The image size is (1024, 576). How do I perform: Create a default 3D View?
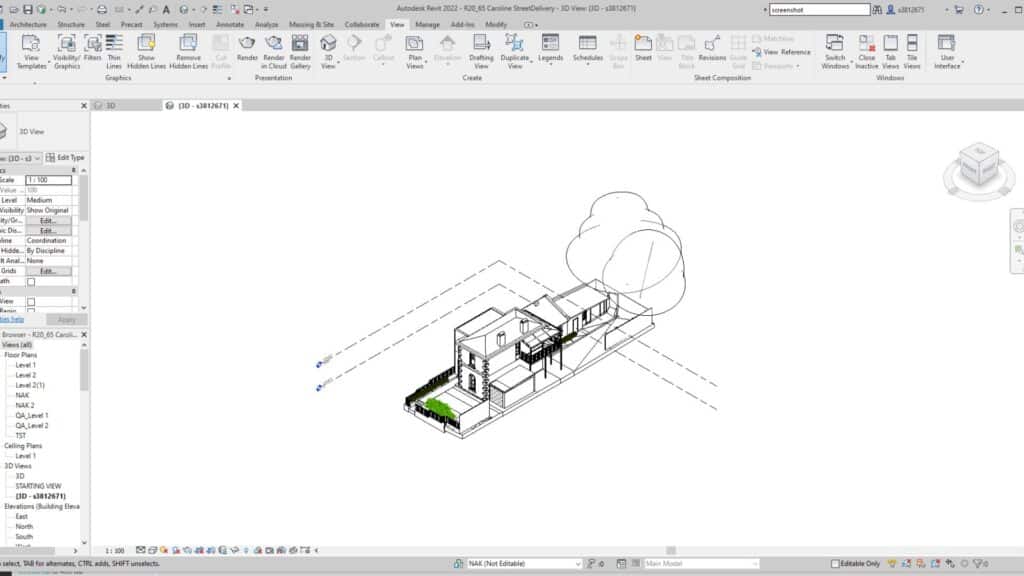[328, 52]
